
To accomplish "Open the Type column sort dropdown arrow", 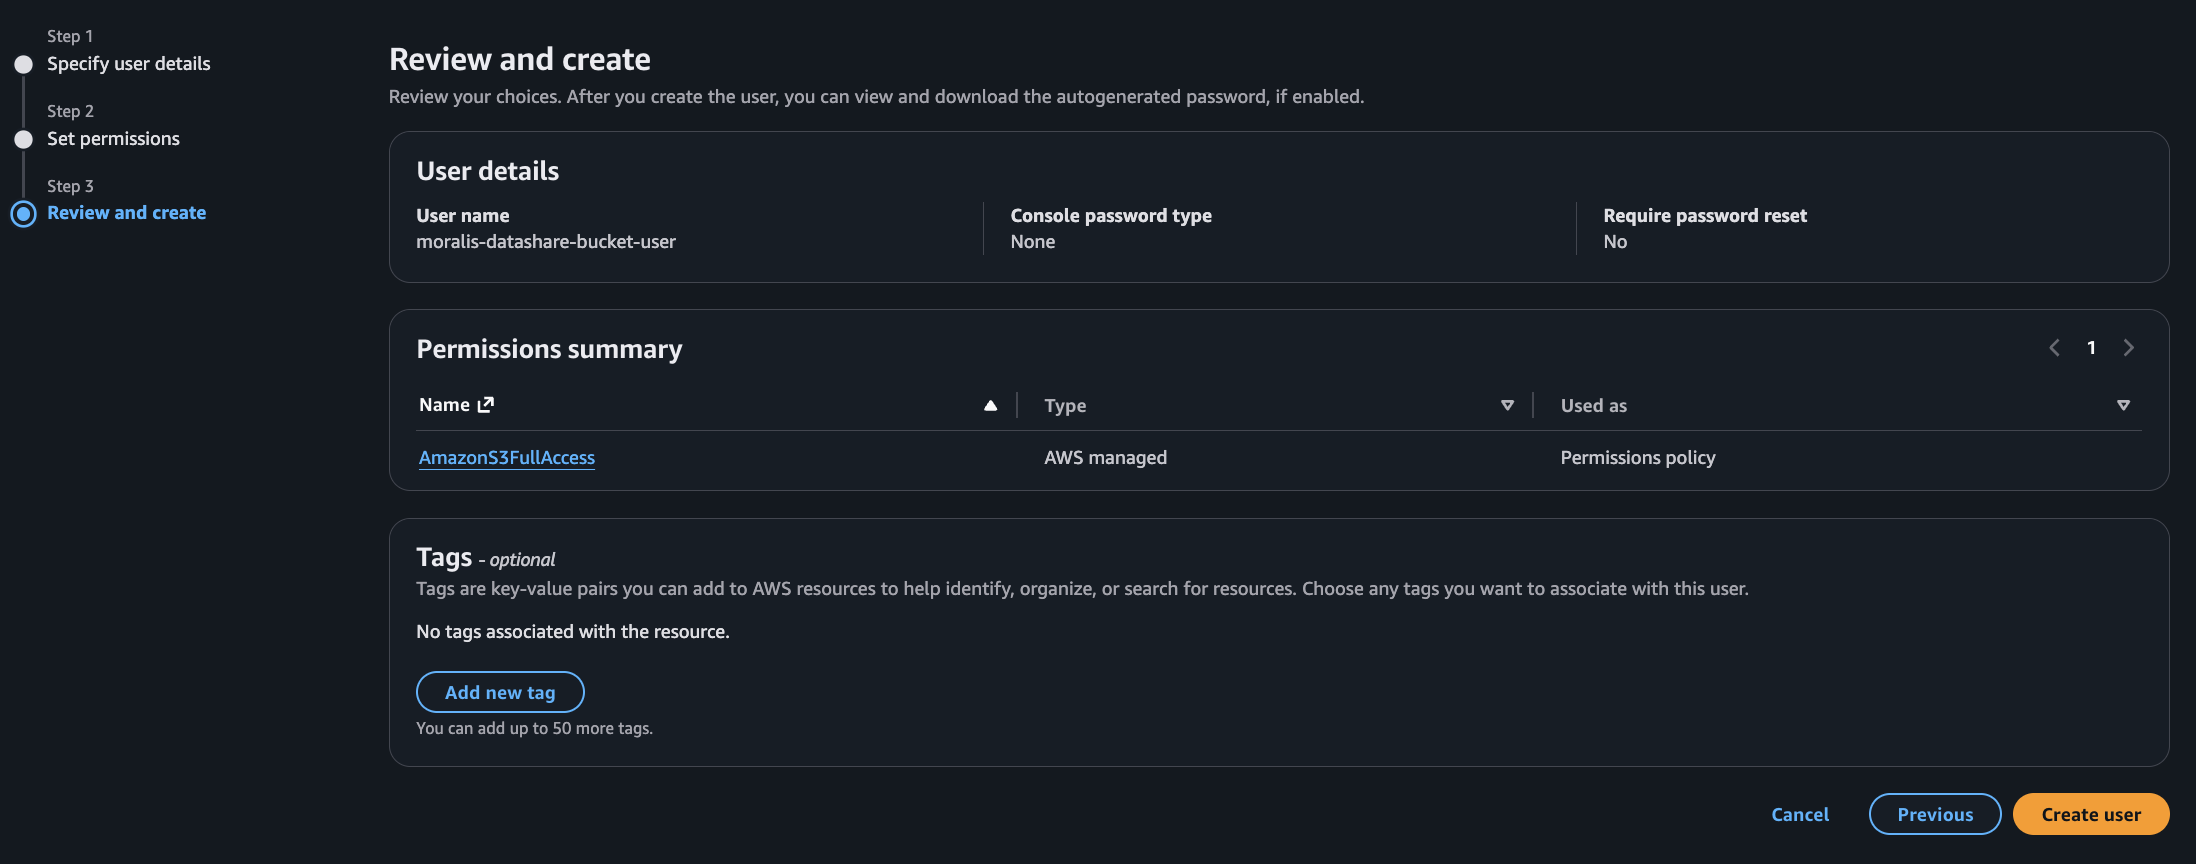I will coord(1507,405).
